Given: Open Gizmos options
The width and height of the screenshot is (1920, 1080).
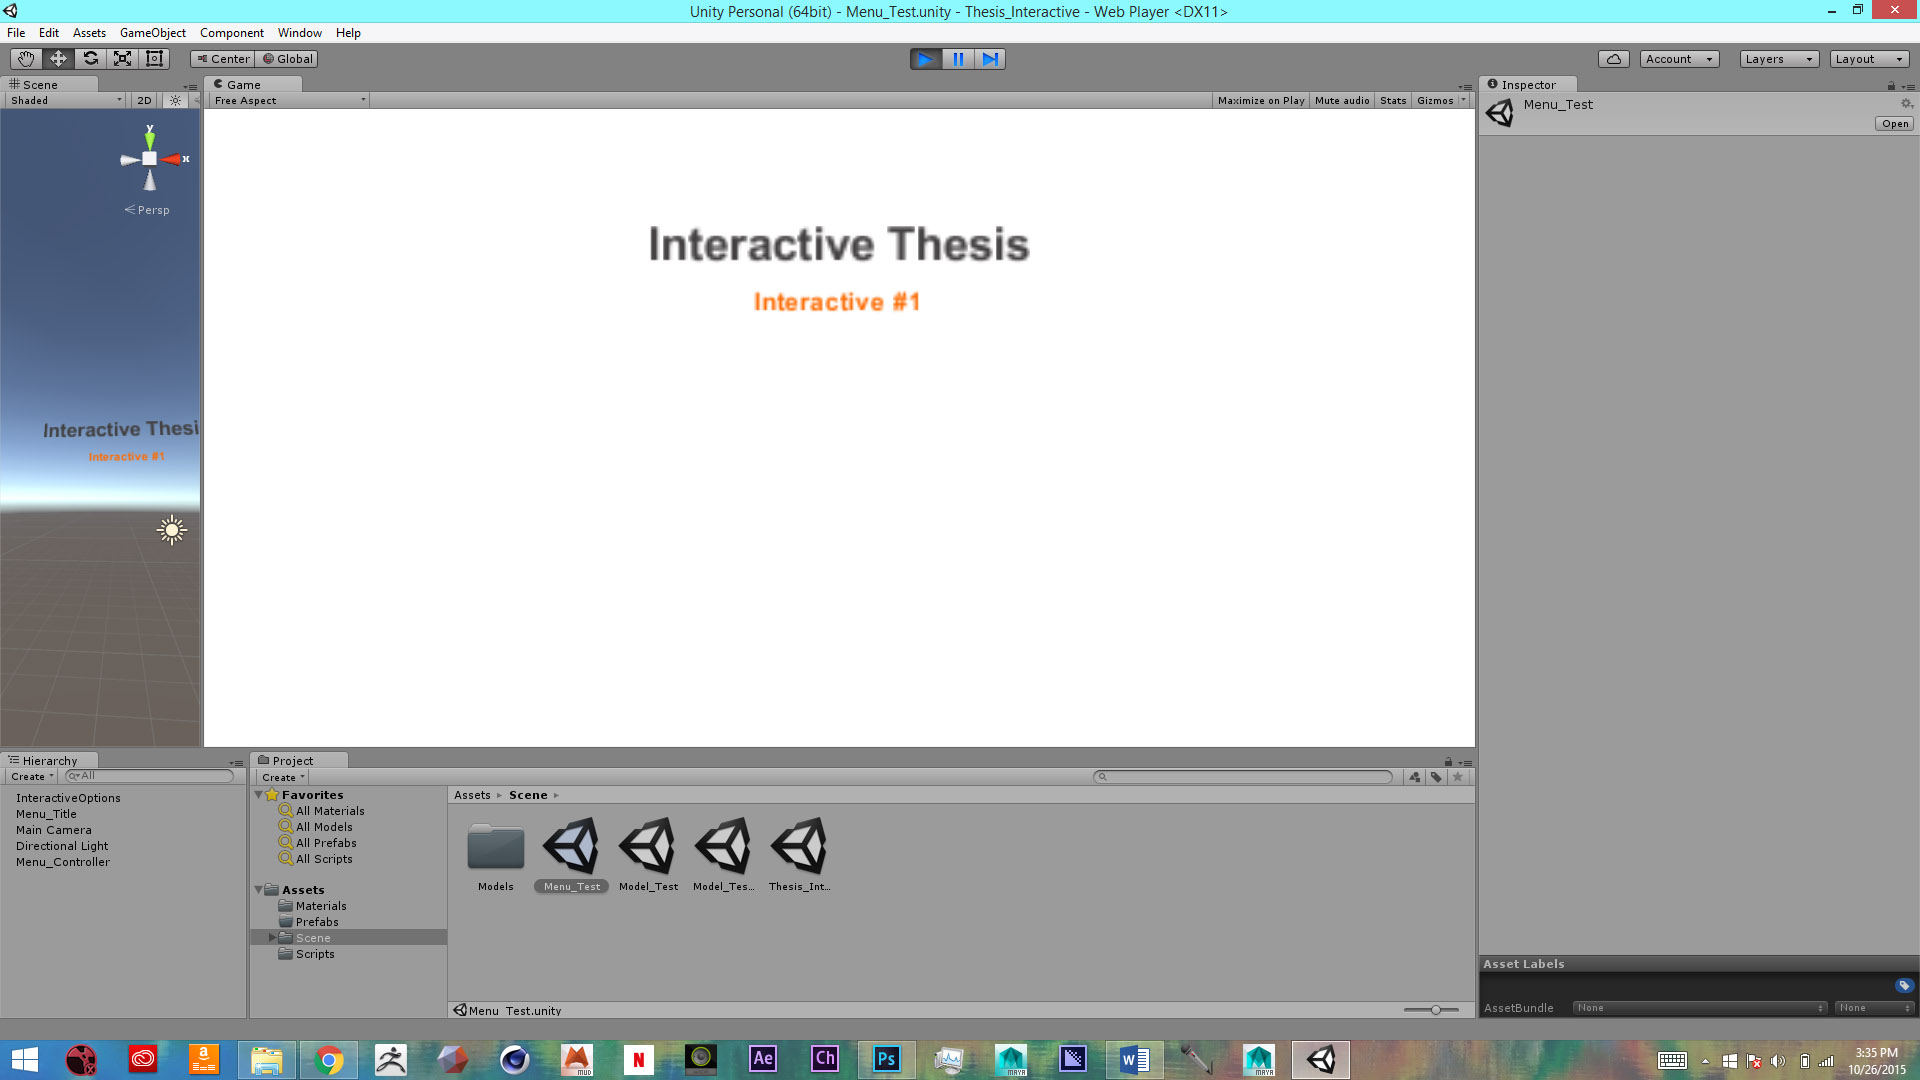Looking at the screenshot, I should coord(1441,101).
